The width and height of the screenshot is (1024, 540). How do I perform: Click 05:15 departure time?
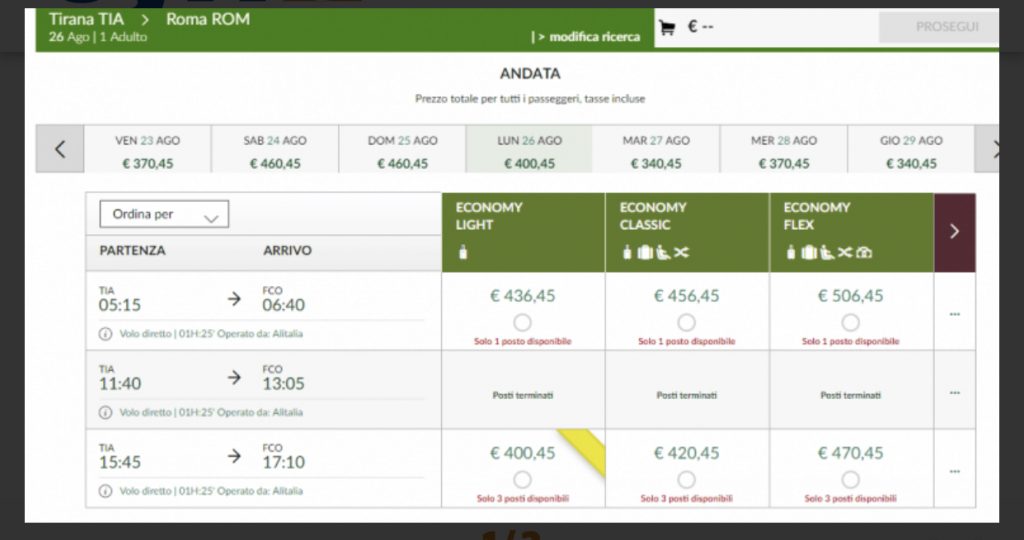120,305
